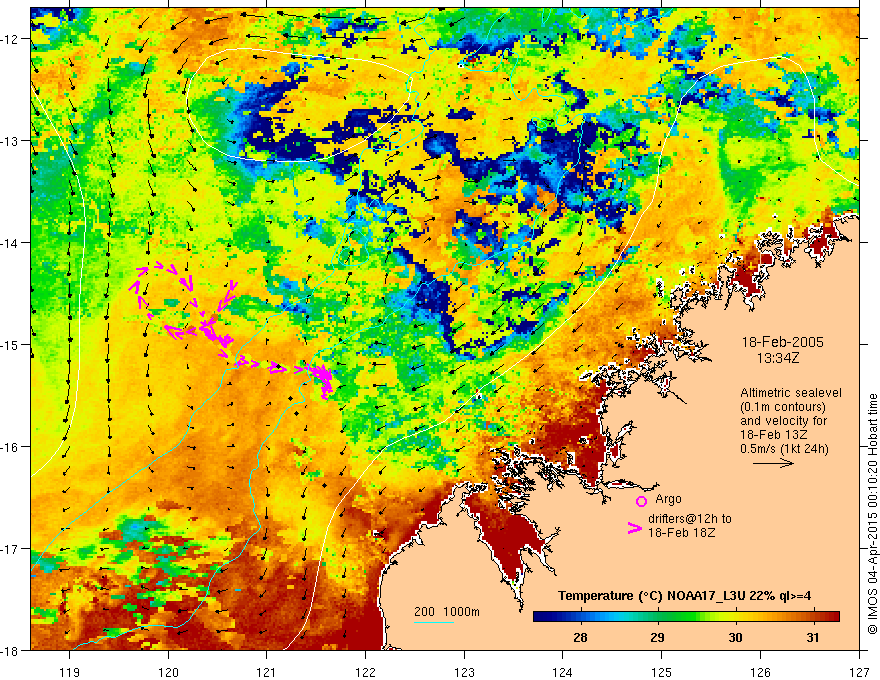Click the '200 1000m' bathymetry label
This screenshot has width=880, height=680.
(x=447, y=612)
